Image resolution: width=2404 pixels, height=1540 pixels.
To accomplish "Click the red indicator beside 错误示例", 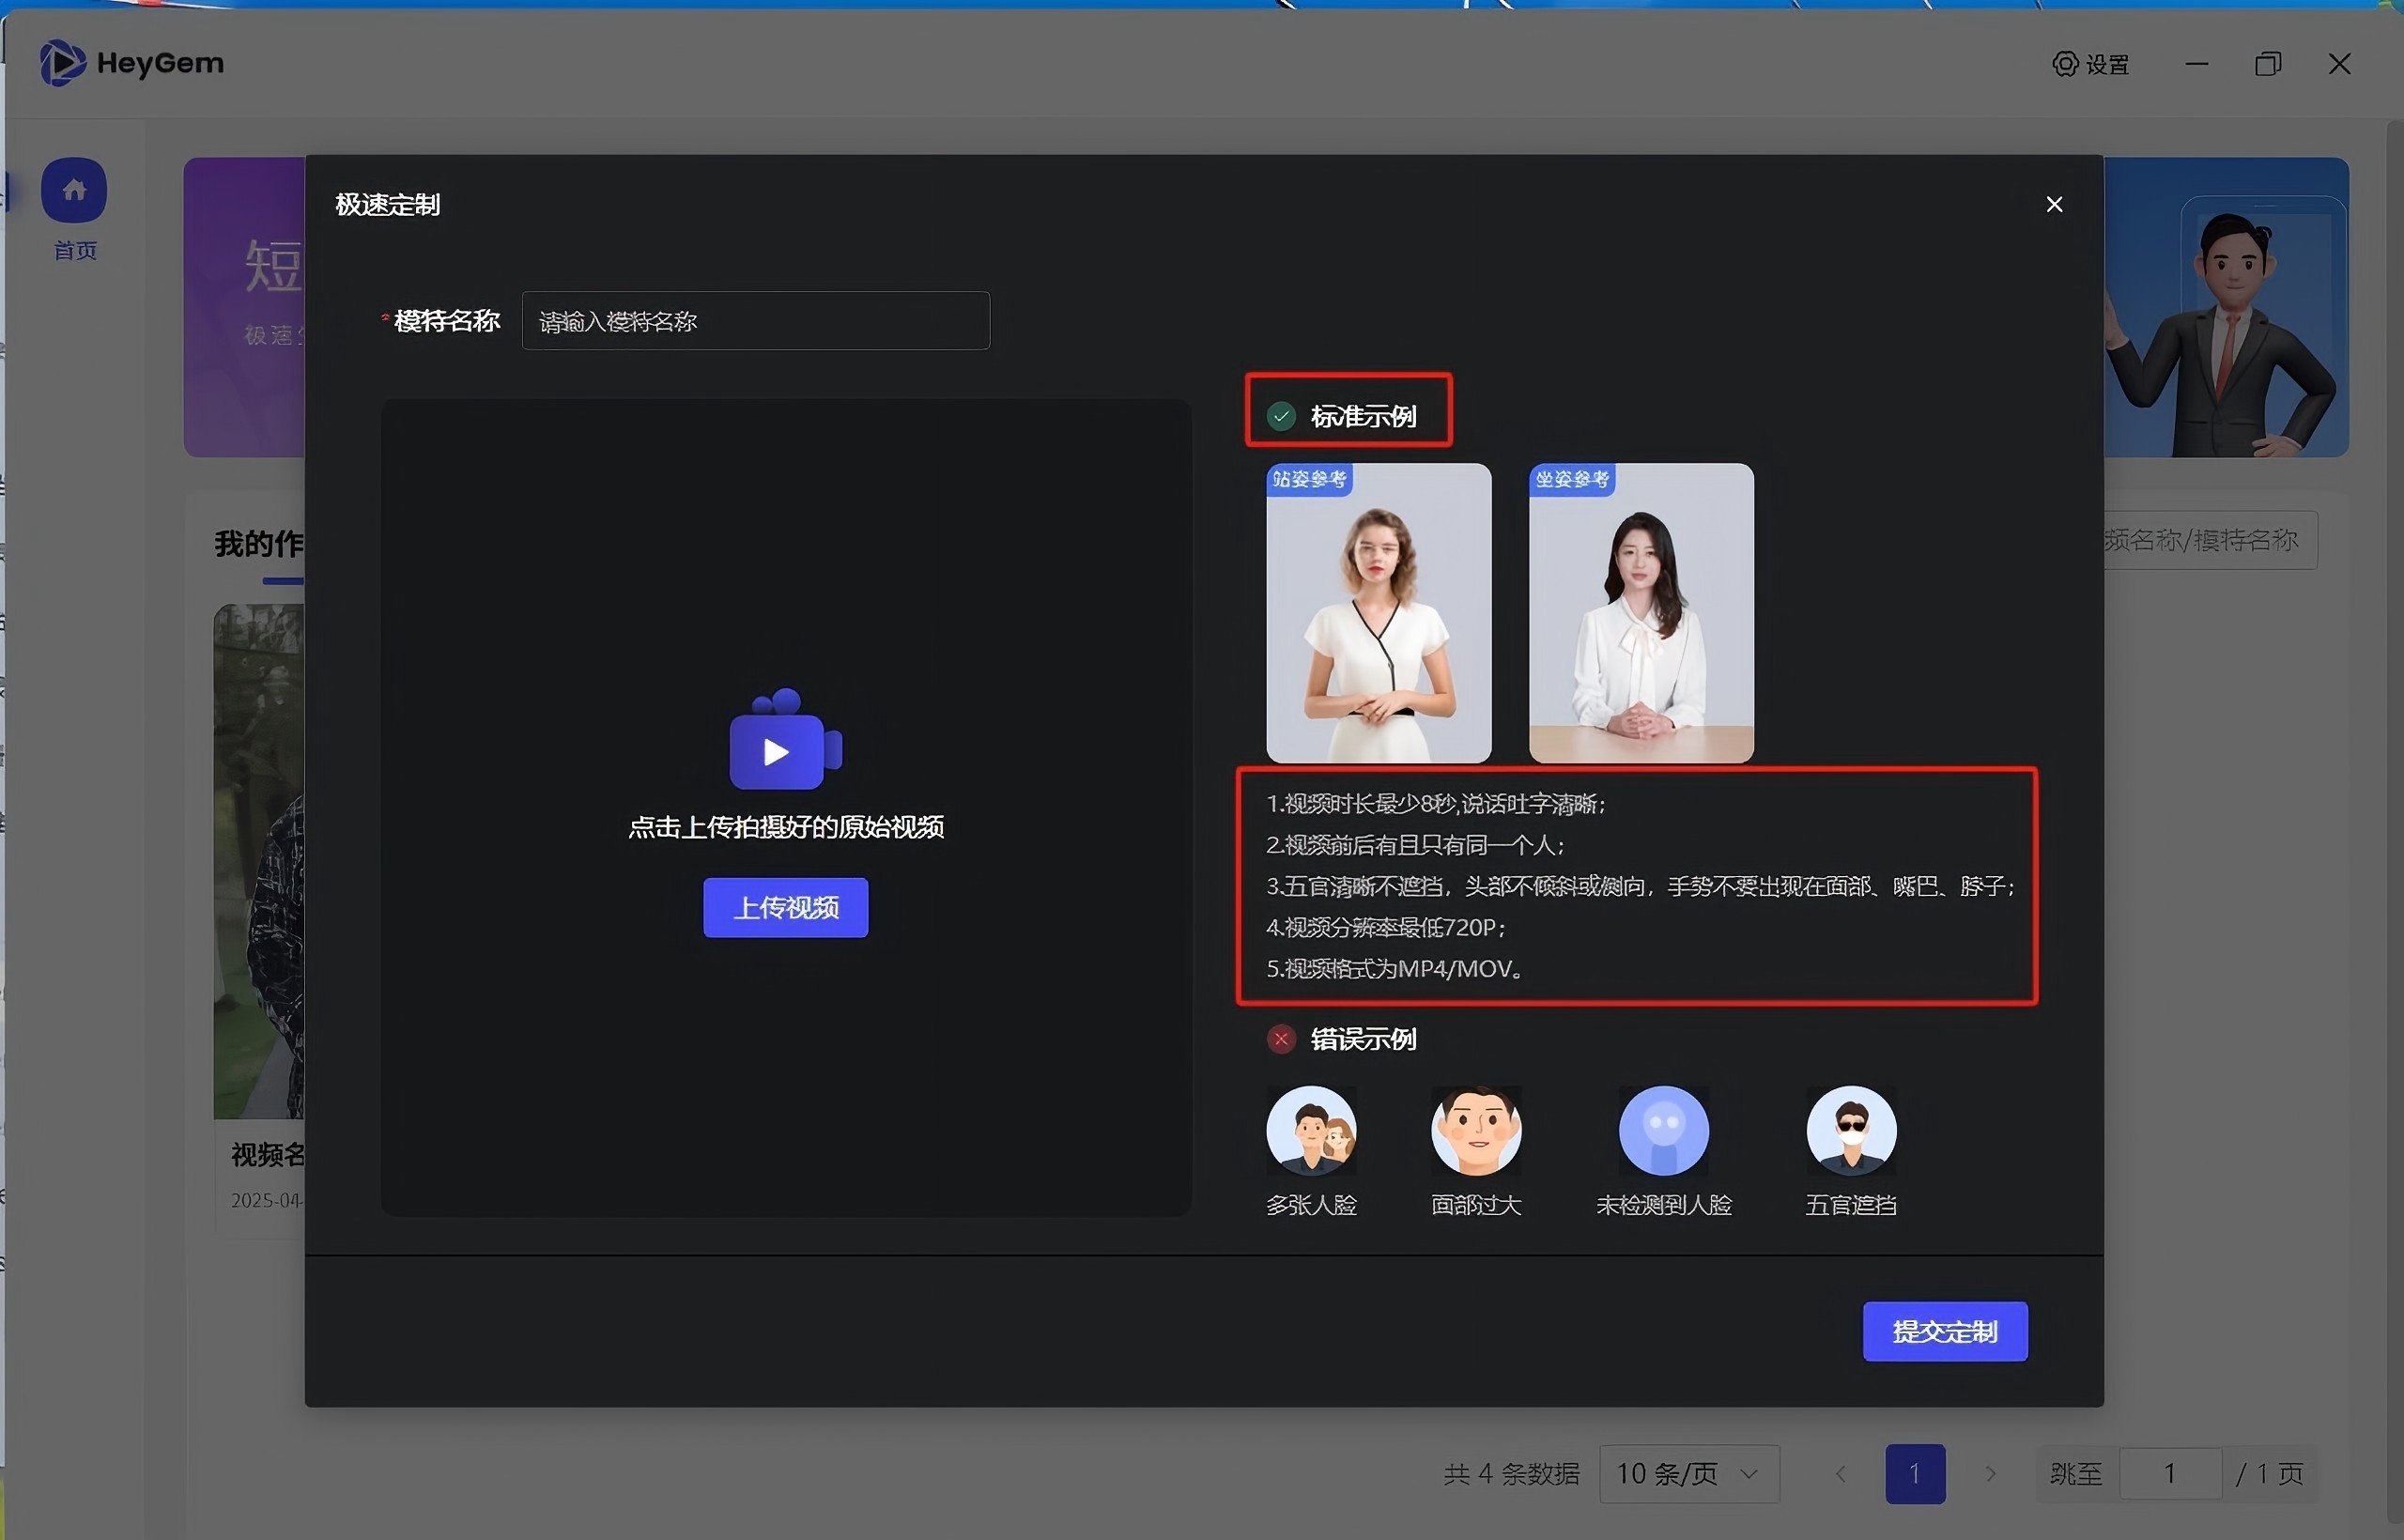I will click(x=1281, y=1039).
